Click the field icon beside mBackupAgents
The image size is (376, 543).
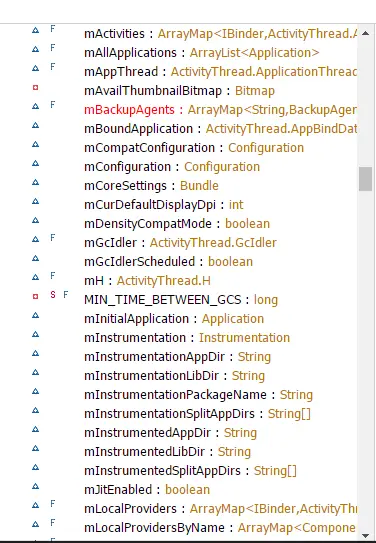(x=35, y=106)
